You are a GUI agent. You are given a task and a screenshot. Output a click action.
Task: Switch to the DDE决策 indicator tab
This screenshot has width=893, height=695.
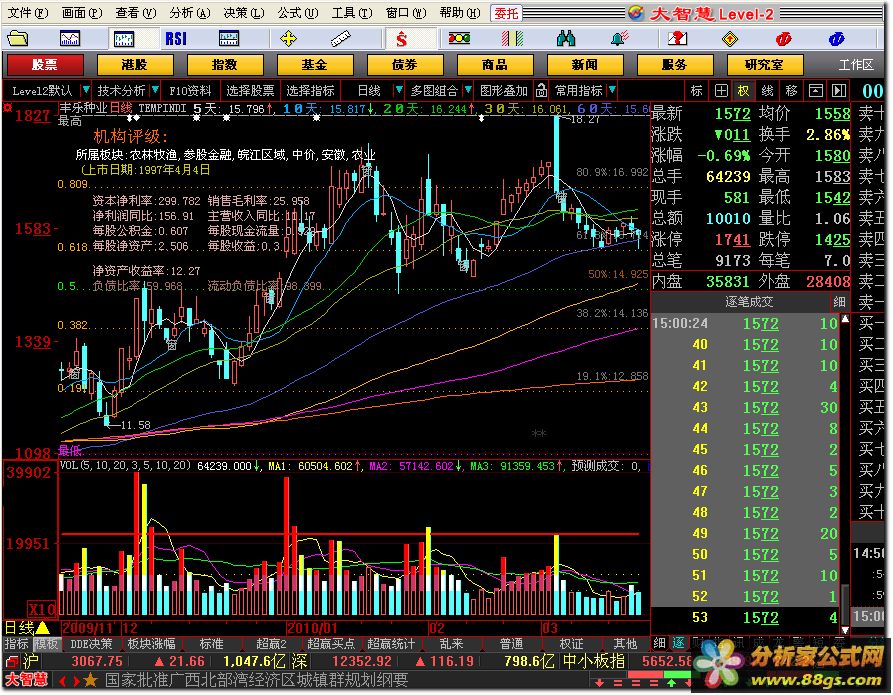[91, 644]
